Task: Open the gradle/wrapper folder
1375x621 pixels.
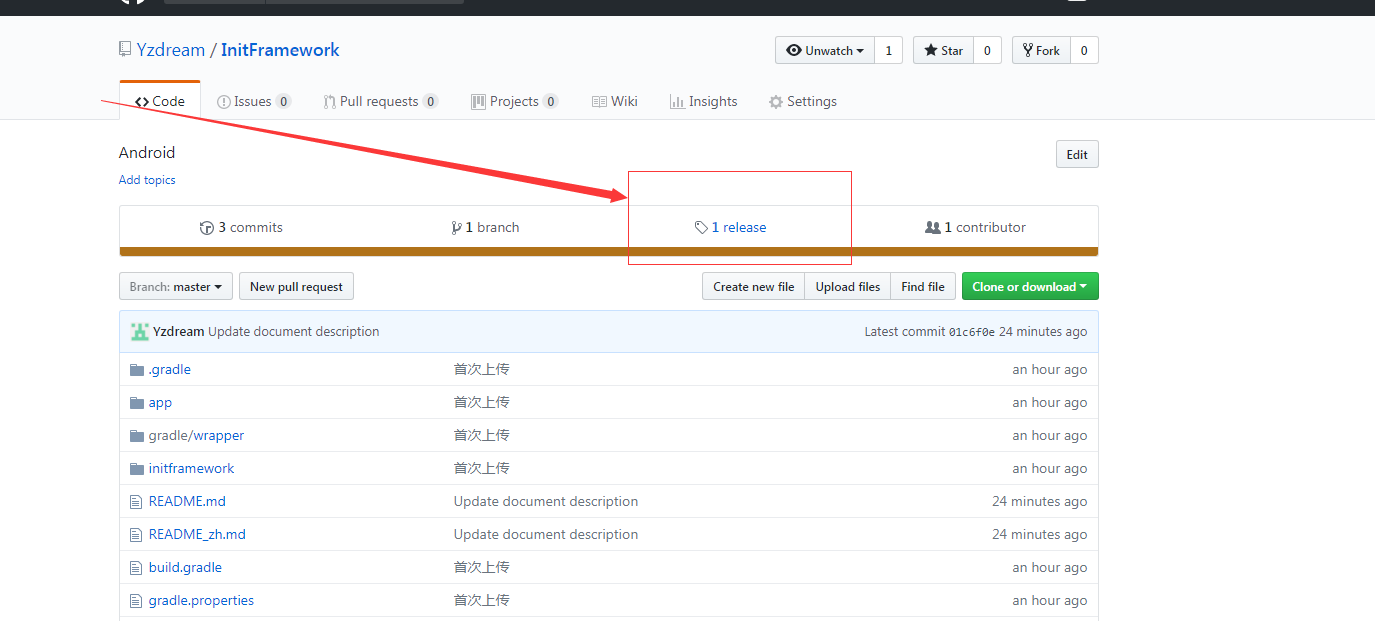Action: pos(196,436)
